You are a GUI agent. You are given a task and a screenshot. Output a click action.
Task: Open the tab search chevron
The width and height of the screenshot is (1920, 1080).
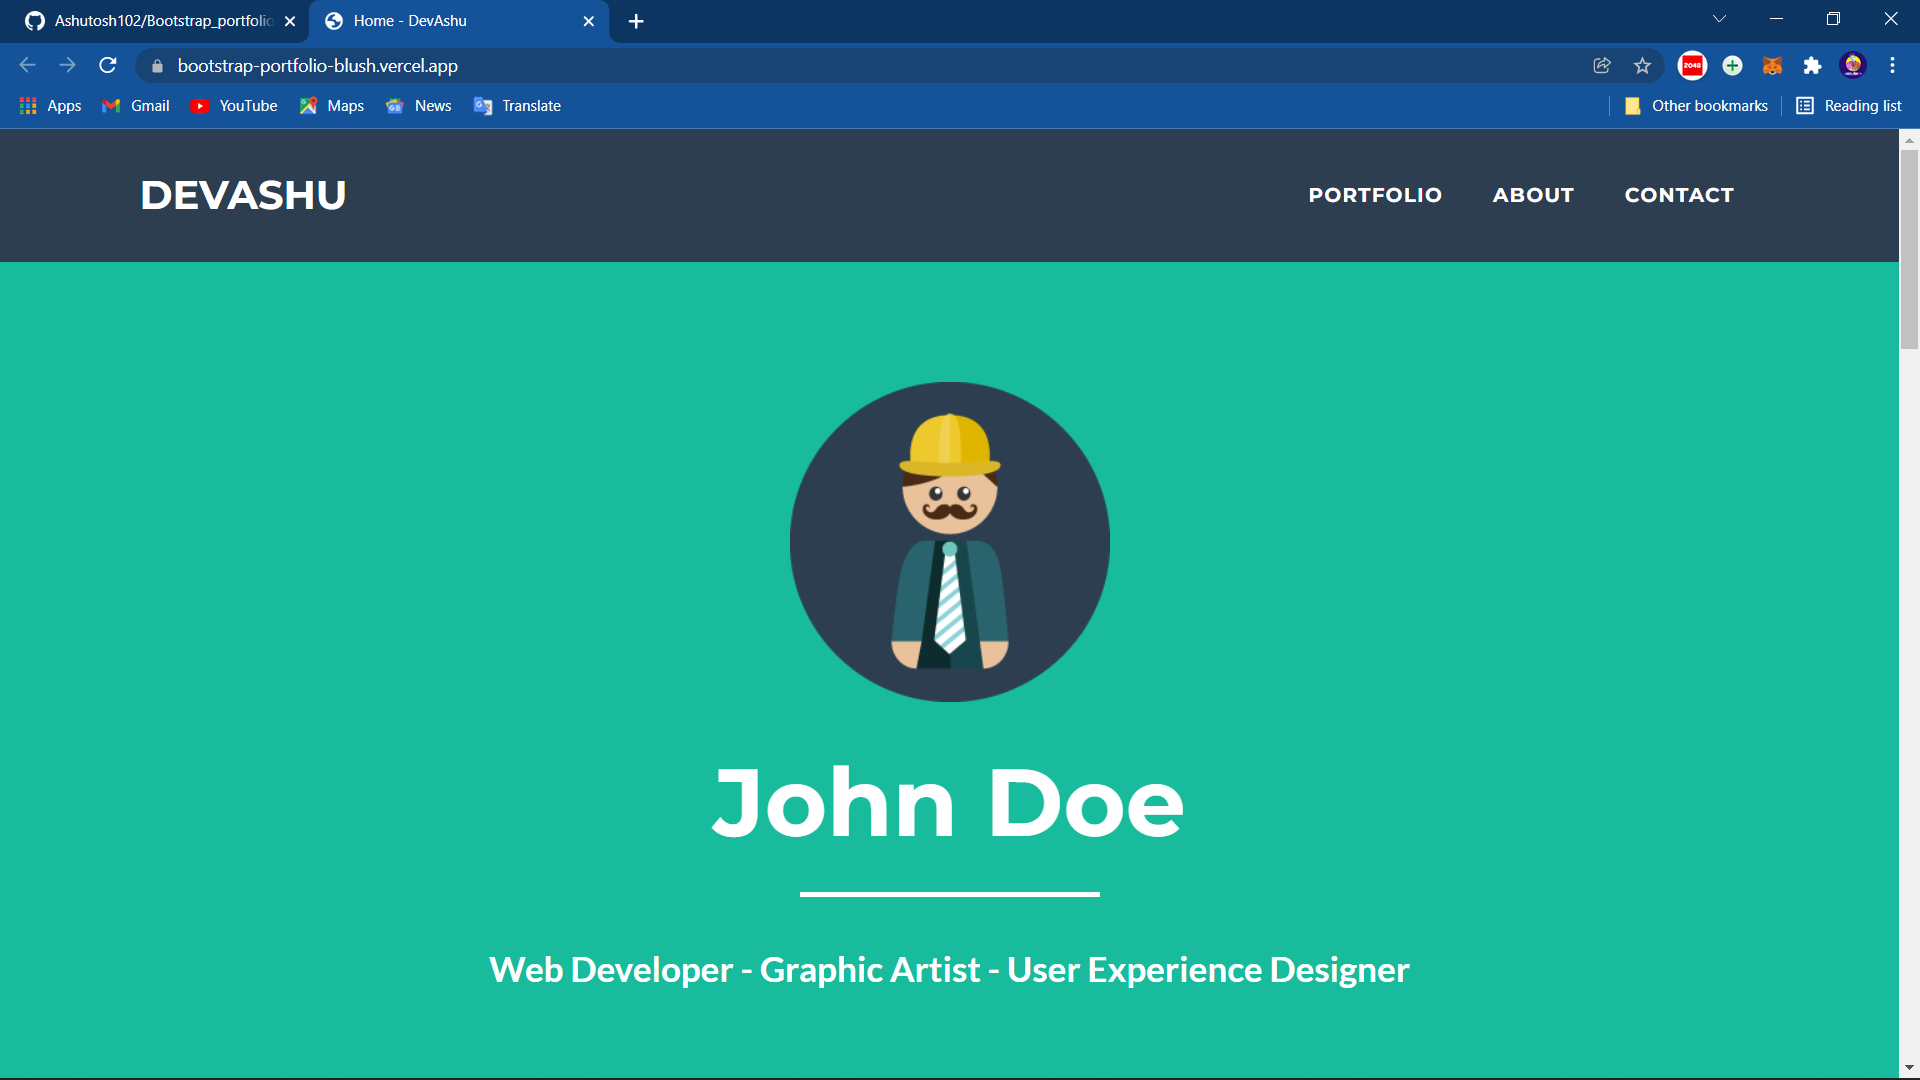click(1718, 18)
